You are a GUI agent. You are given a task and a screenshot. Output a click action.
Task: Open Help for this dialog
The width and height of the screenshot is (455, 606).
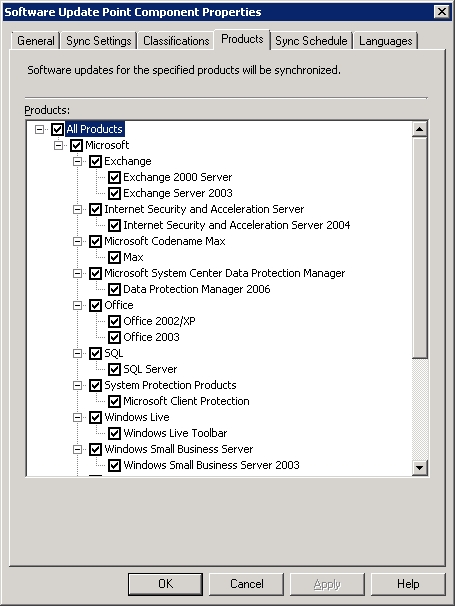pyautogui.click(x=408, y=584)
